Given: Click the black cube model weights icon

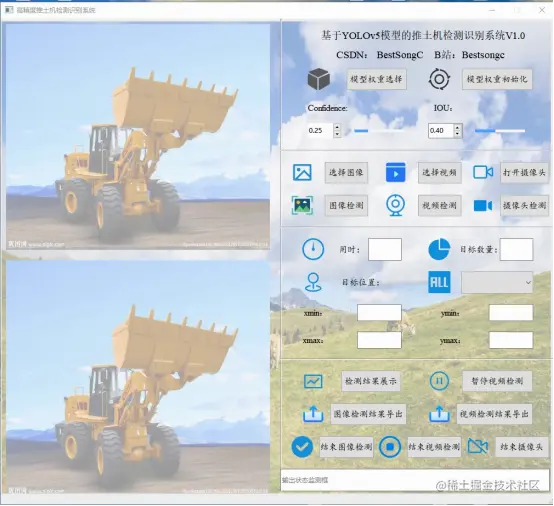Looking at the screenshot, I should click(319, 79).
